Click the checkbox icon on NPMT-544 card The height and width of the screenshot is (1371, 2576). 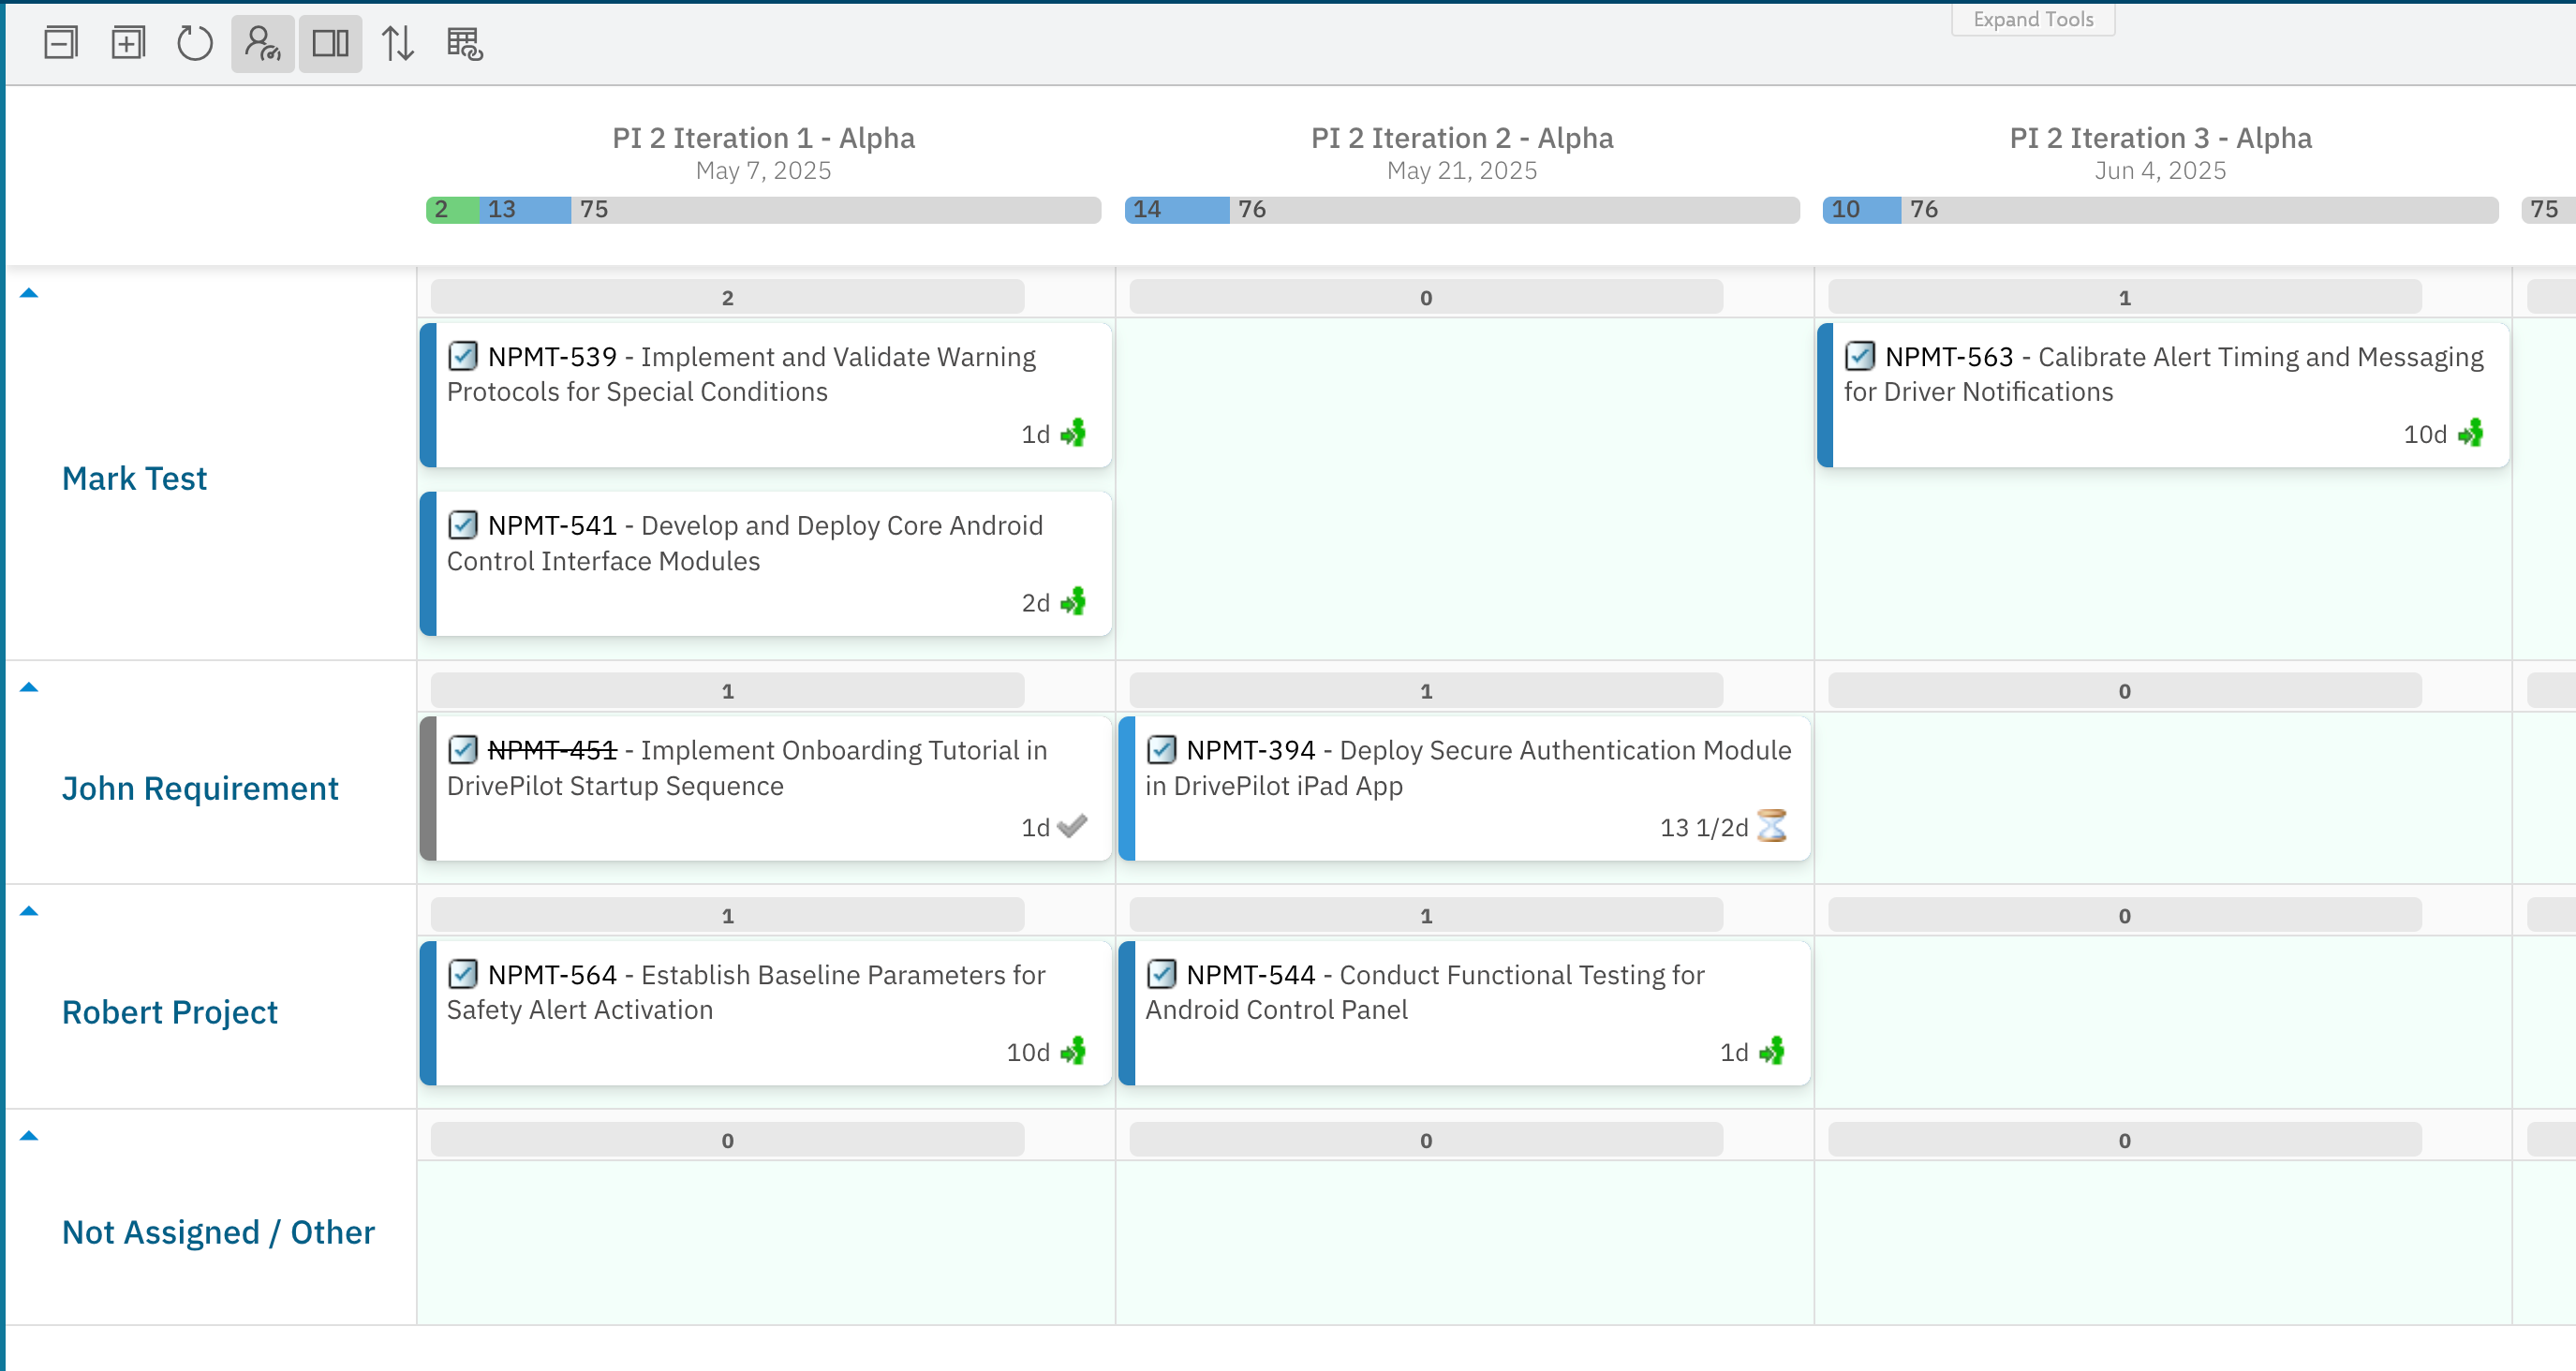[1161, 974]
